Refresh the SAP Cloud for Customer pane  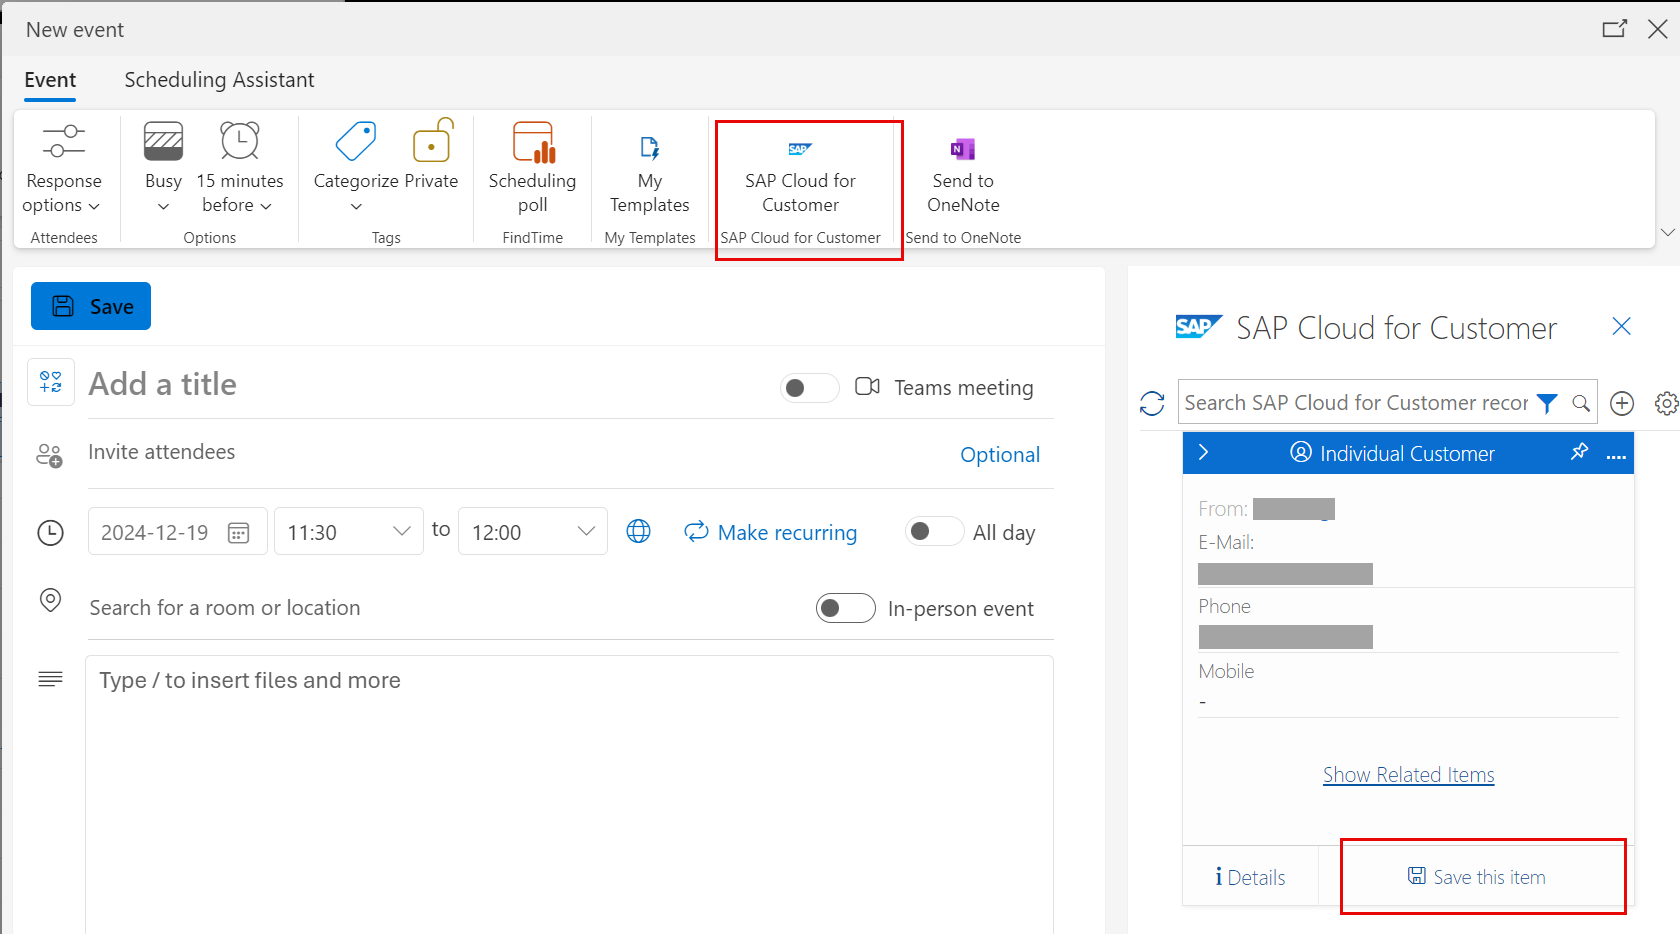coord(1152,403)
